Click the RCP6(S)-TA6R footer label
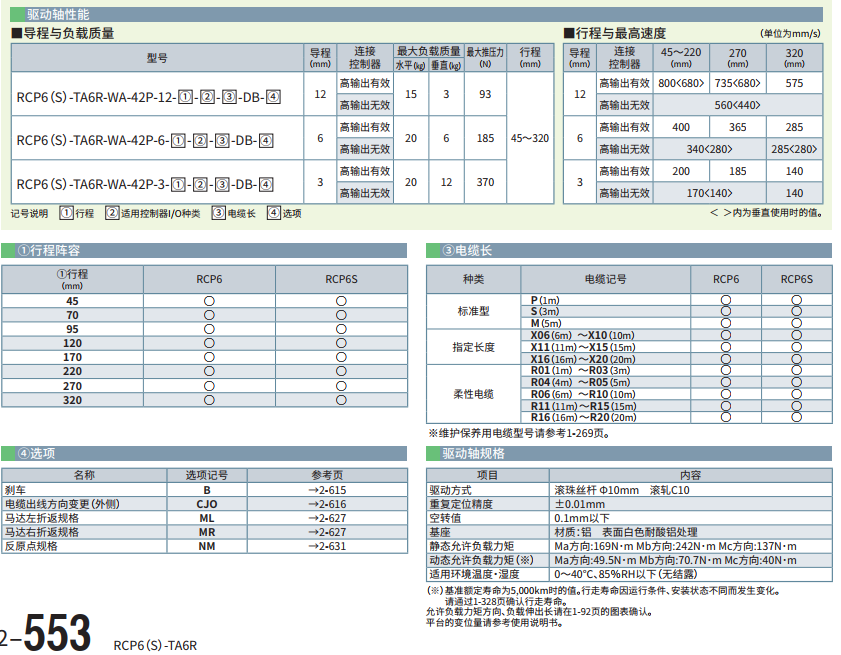841x655 pixels. point(155,645)
